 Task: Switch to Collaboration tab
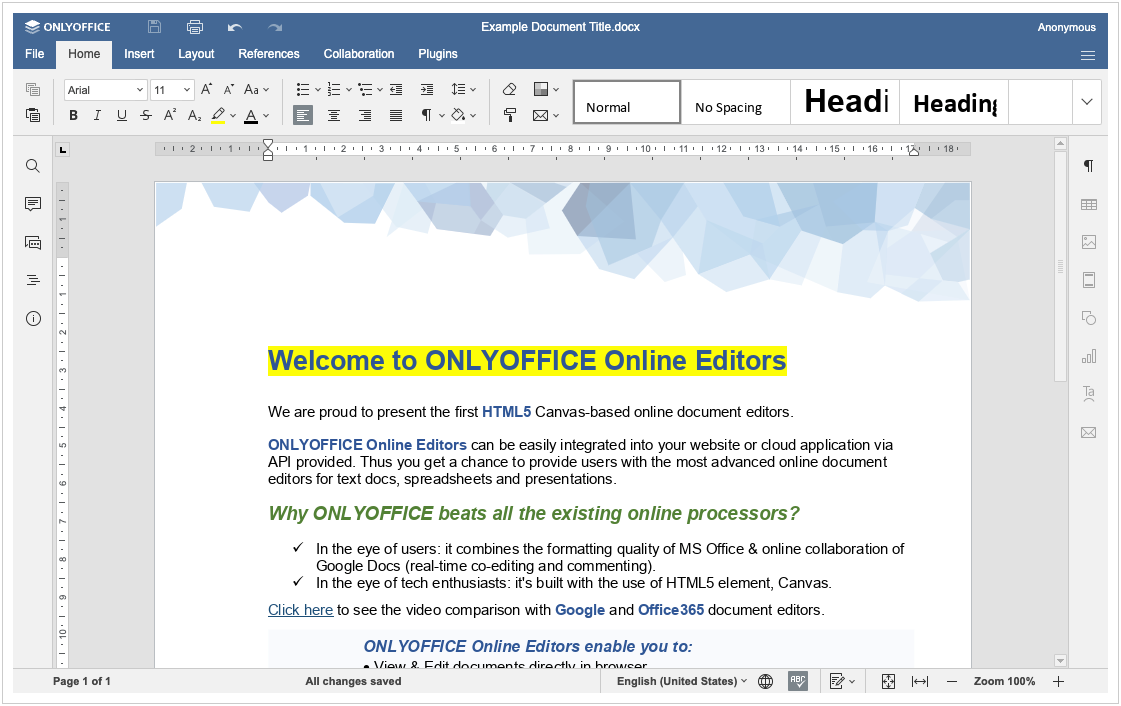[359, 54]
